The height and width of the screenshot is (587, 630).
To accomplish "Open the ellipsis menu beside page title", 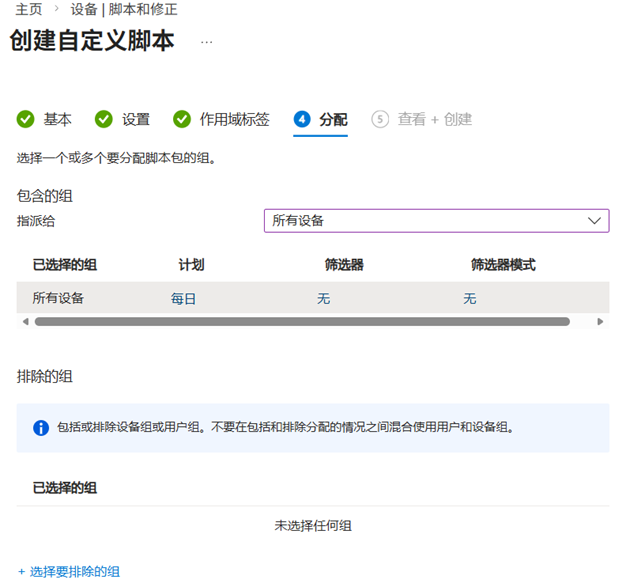I will [x=207, y=42].
